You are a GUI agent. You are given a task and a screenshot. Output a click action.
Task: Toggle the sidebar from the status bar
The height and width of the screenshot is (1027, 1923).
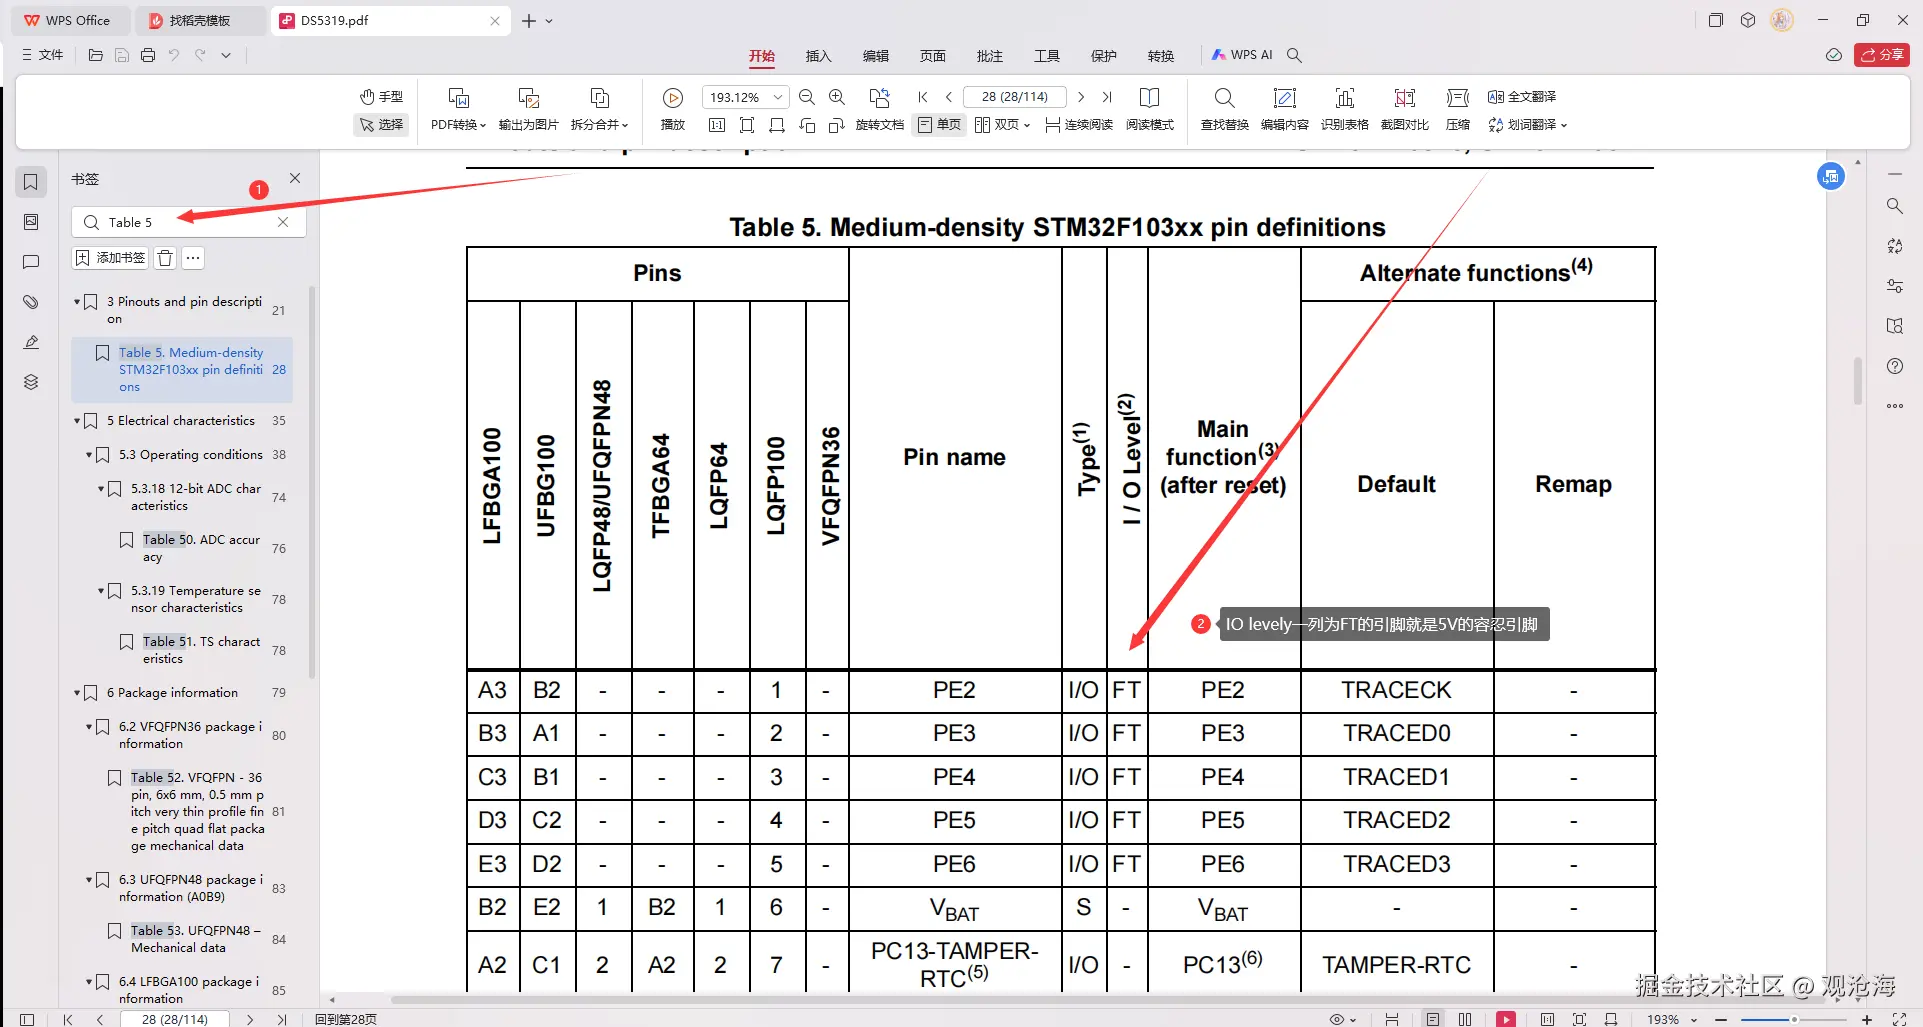click(27, 1019)
